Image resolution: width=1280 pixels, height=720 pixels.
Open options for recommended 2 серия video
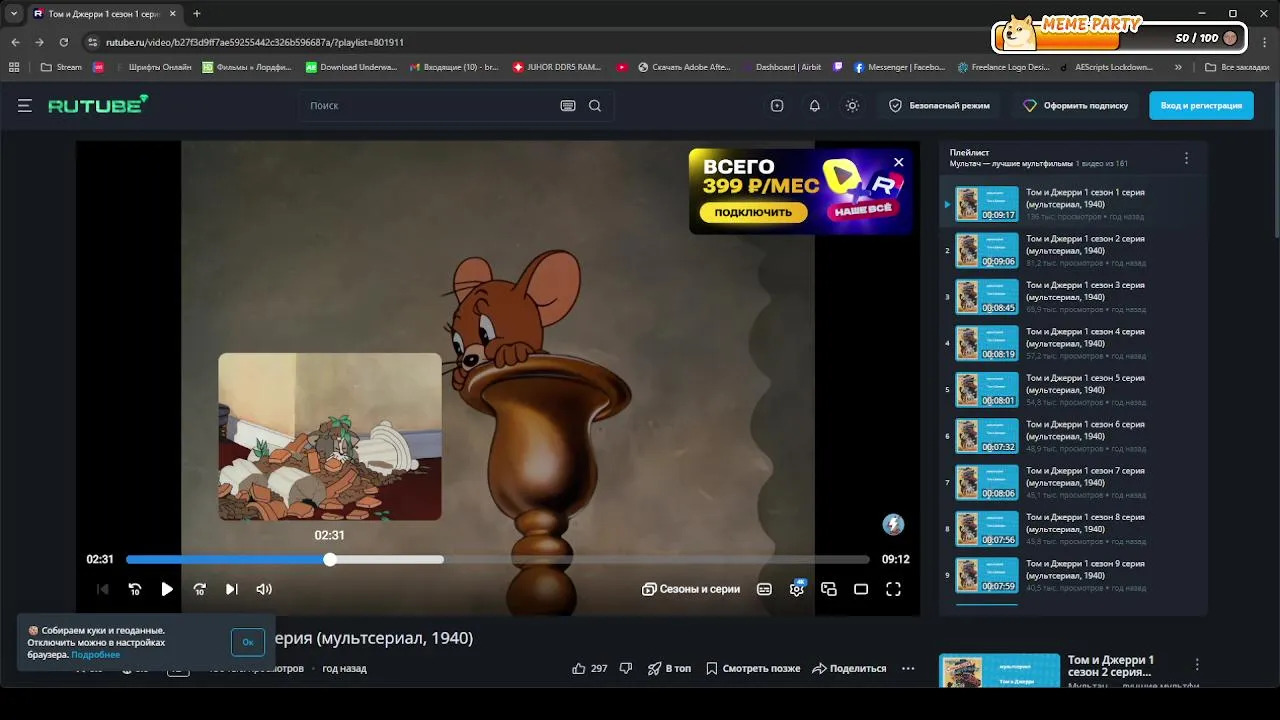pyautogui.click(x=1196, y=664)
